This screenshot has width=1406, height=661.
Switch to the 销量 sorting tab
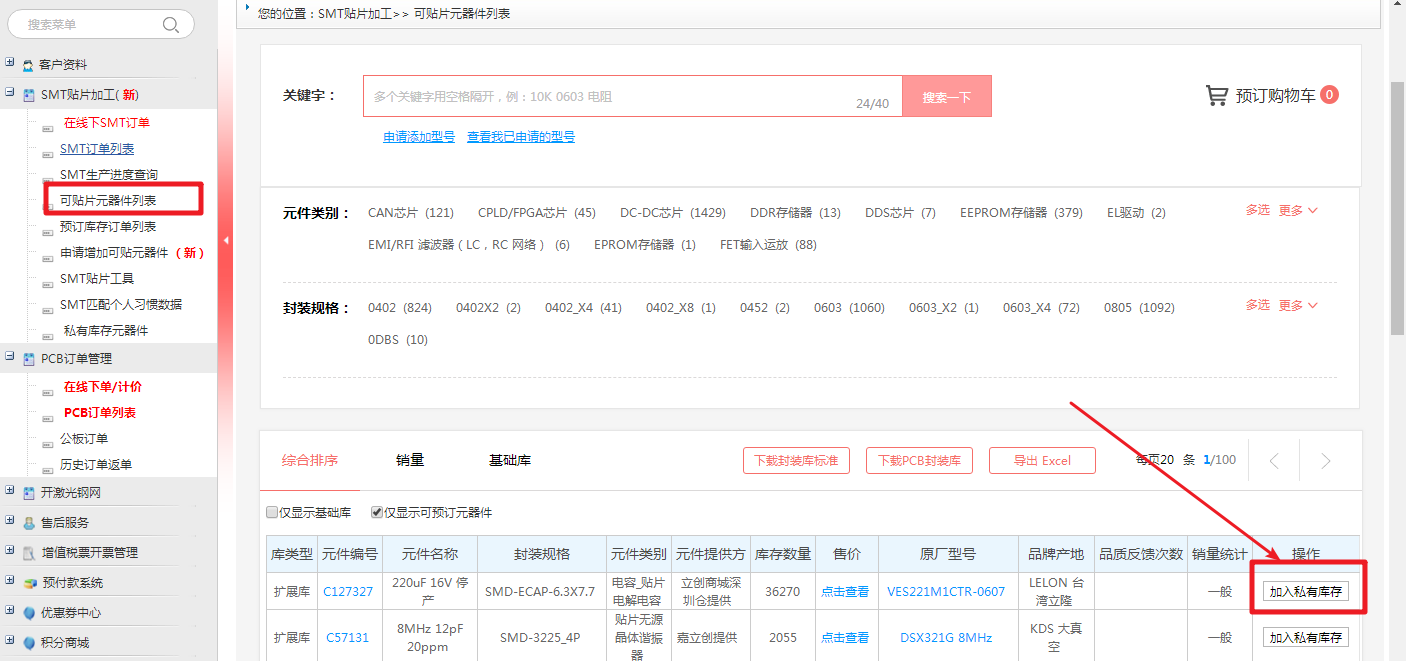click(410, 460)
